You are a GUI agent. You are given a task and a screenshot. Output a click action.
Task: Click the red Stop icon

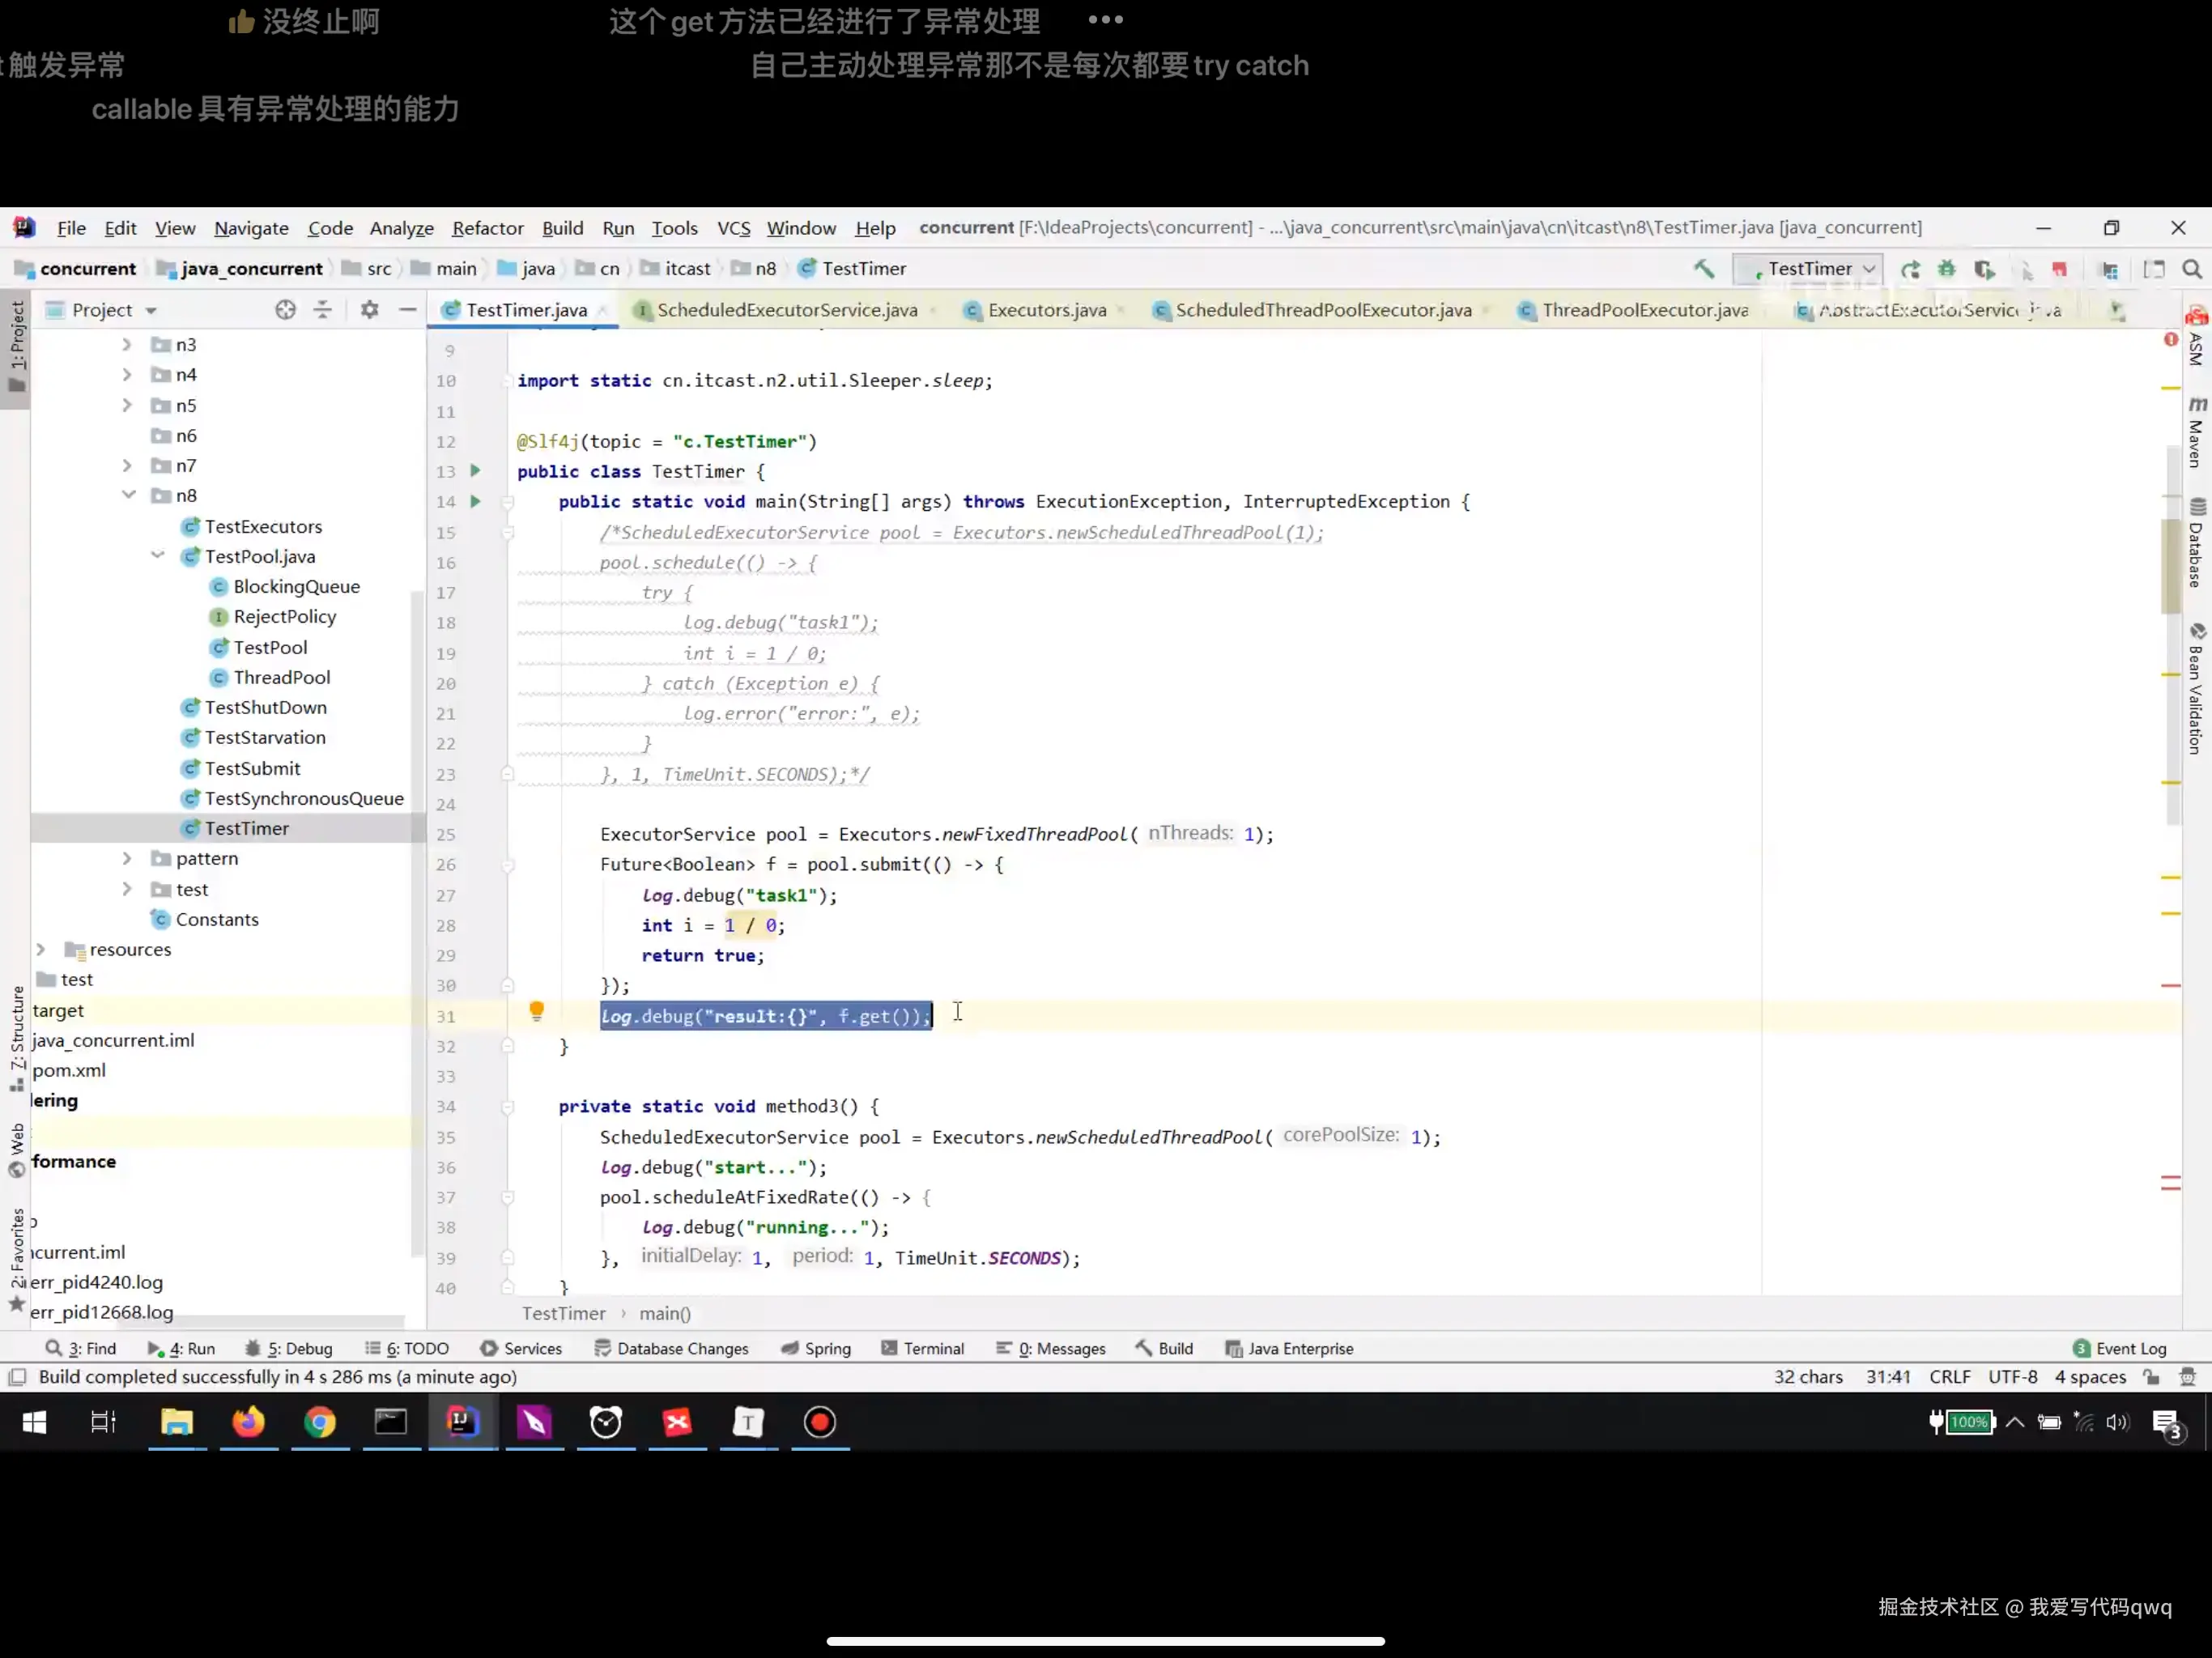click(2059, 269)
